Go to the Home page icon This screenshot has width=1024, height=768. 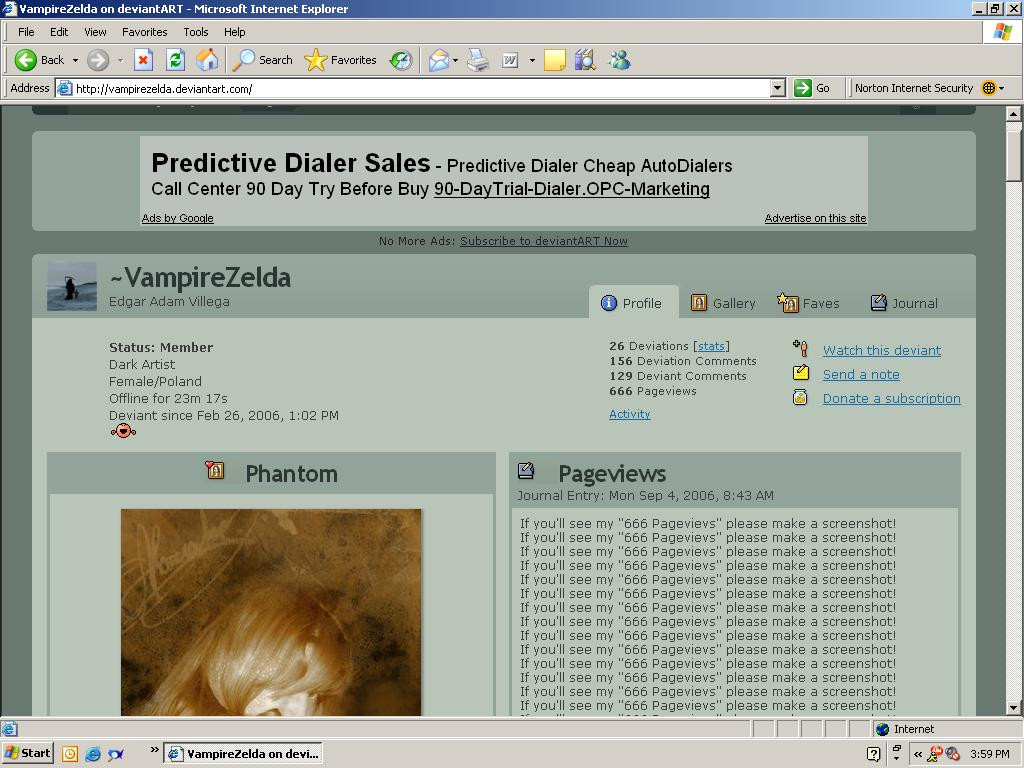click(208, 60)
